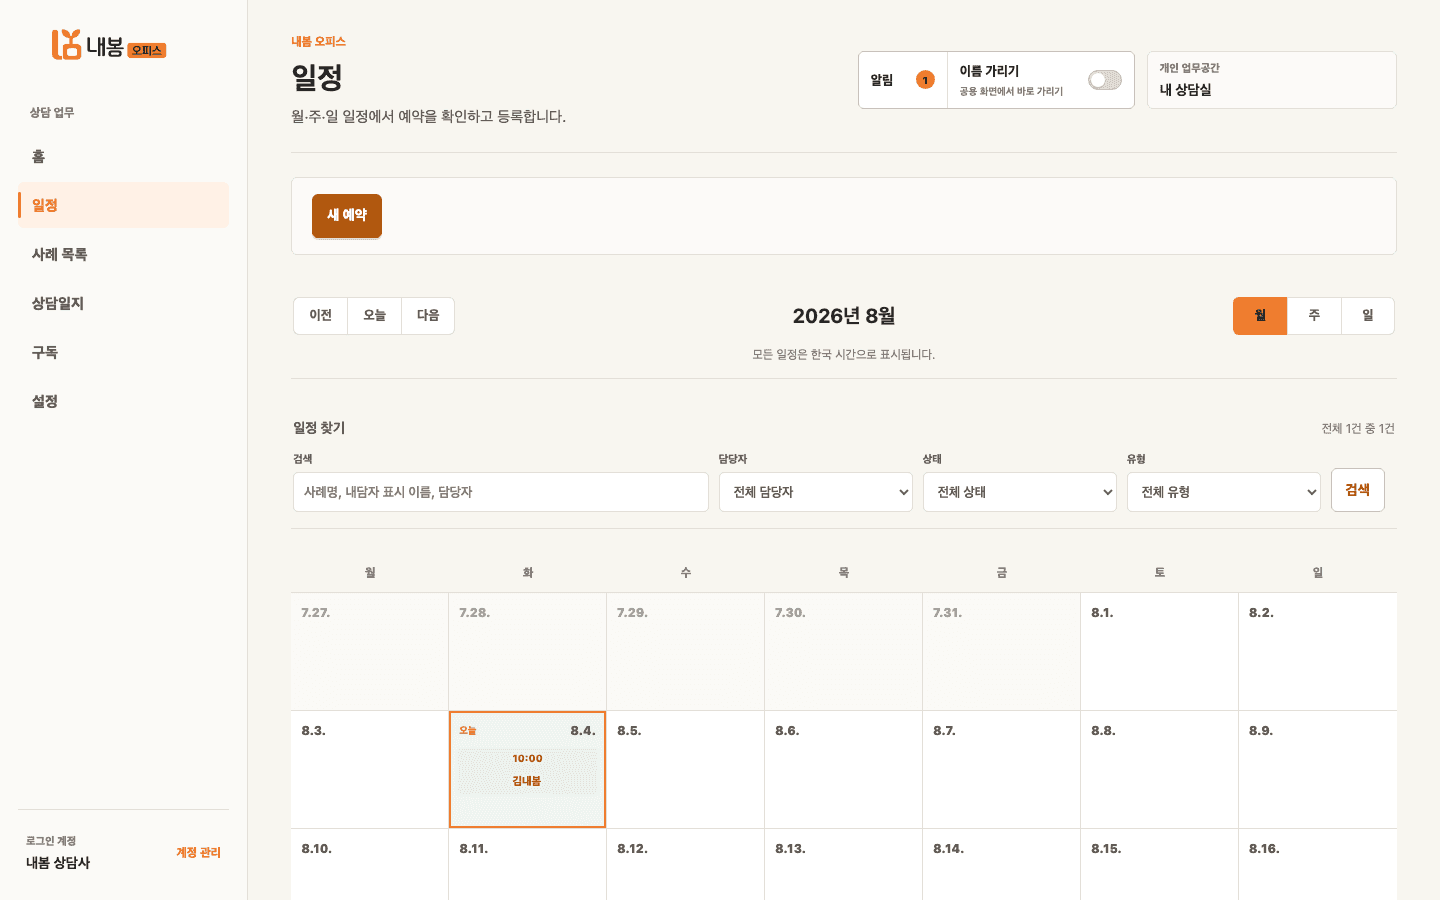Screen dimensions: 1440x900
Task: Switch to the 일 view tab
Action: coord(1368,316)
